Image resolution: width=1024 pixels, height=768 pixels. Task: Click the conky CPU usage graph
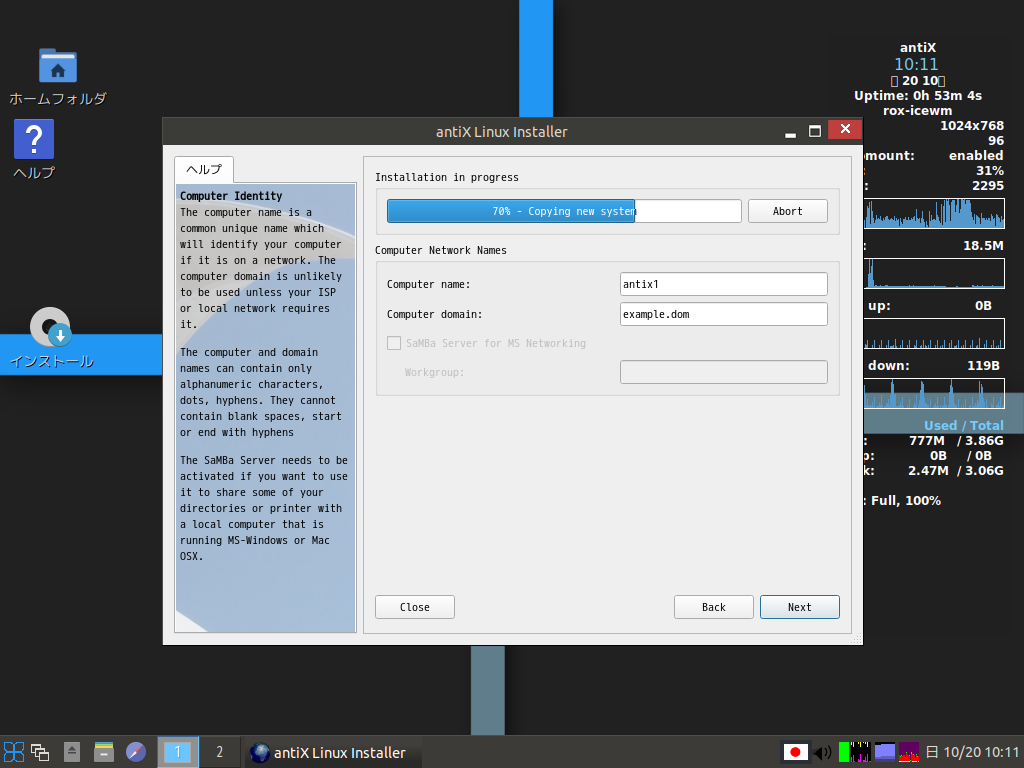(x=934, y=214)
